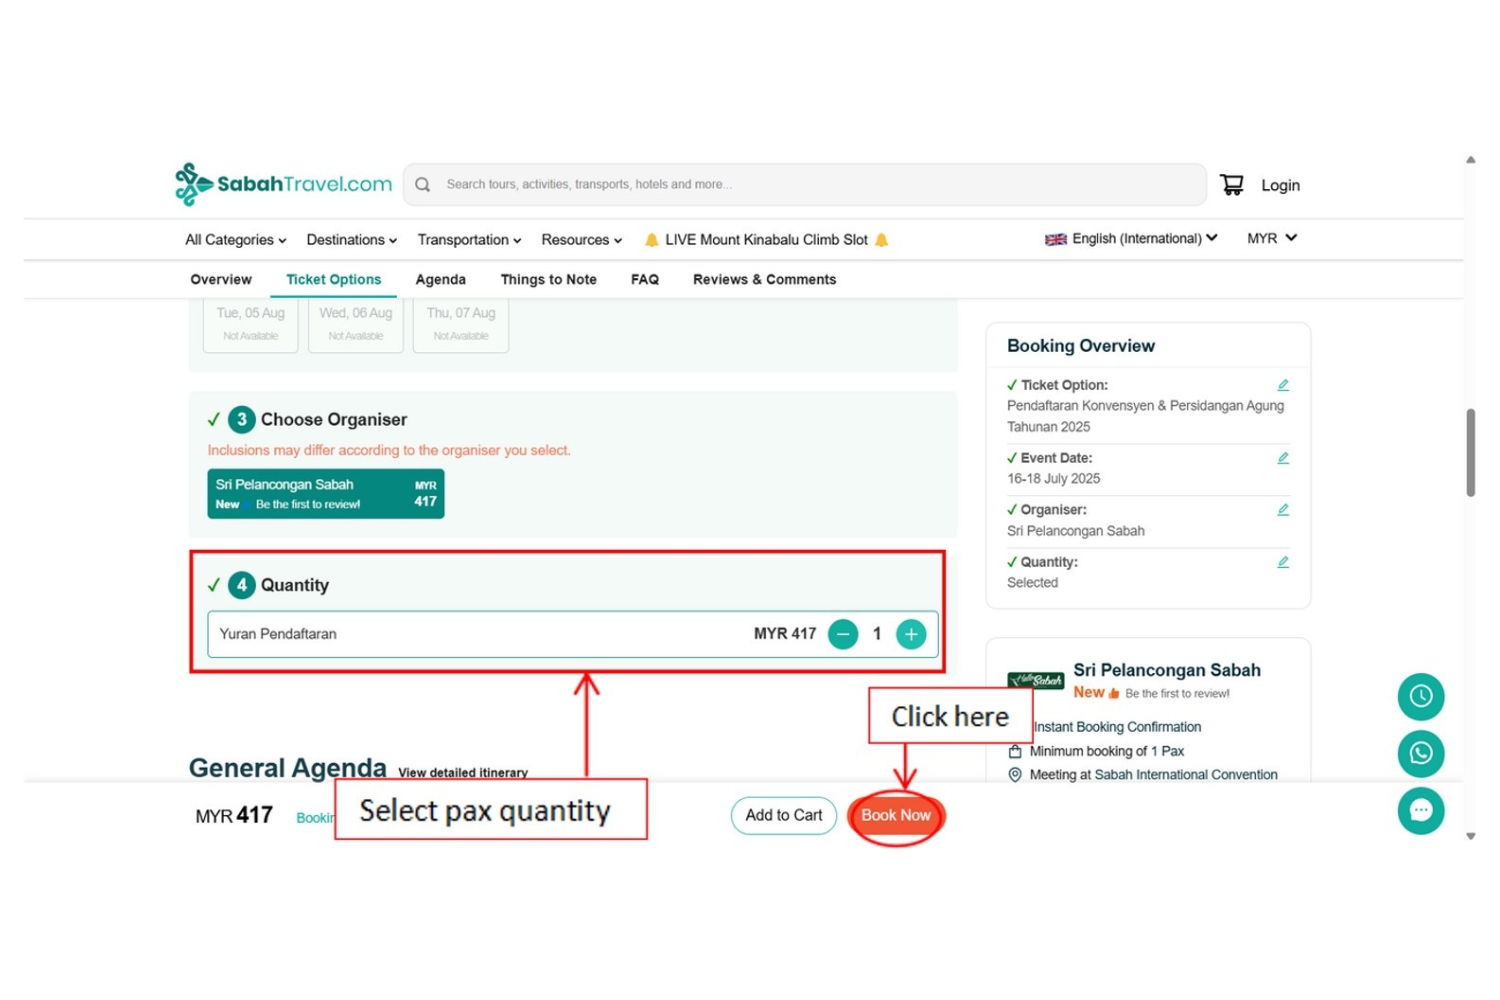The image size is (1500, 1000).
Task: Open the clock history floating icon
Action: (1420, 696)
